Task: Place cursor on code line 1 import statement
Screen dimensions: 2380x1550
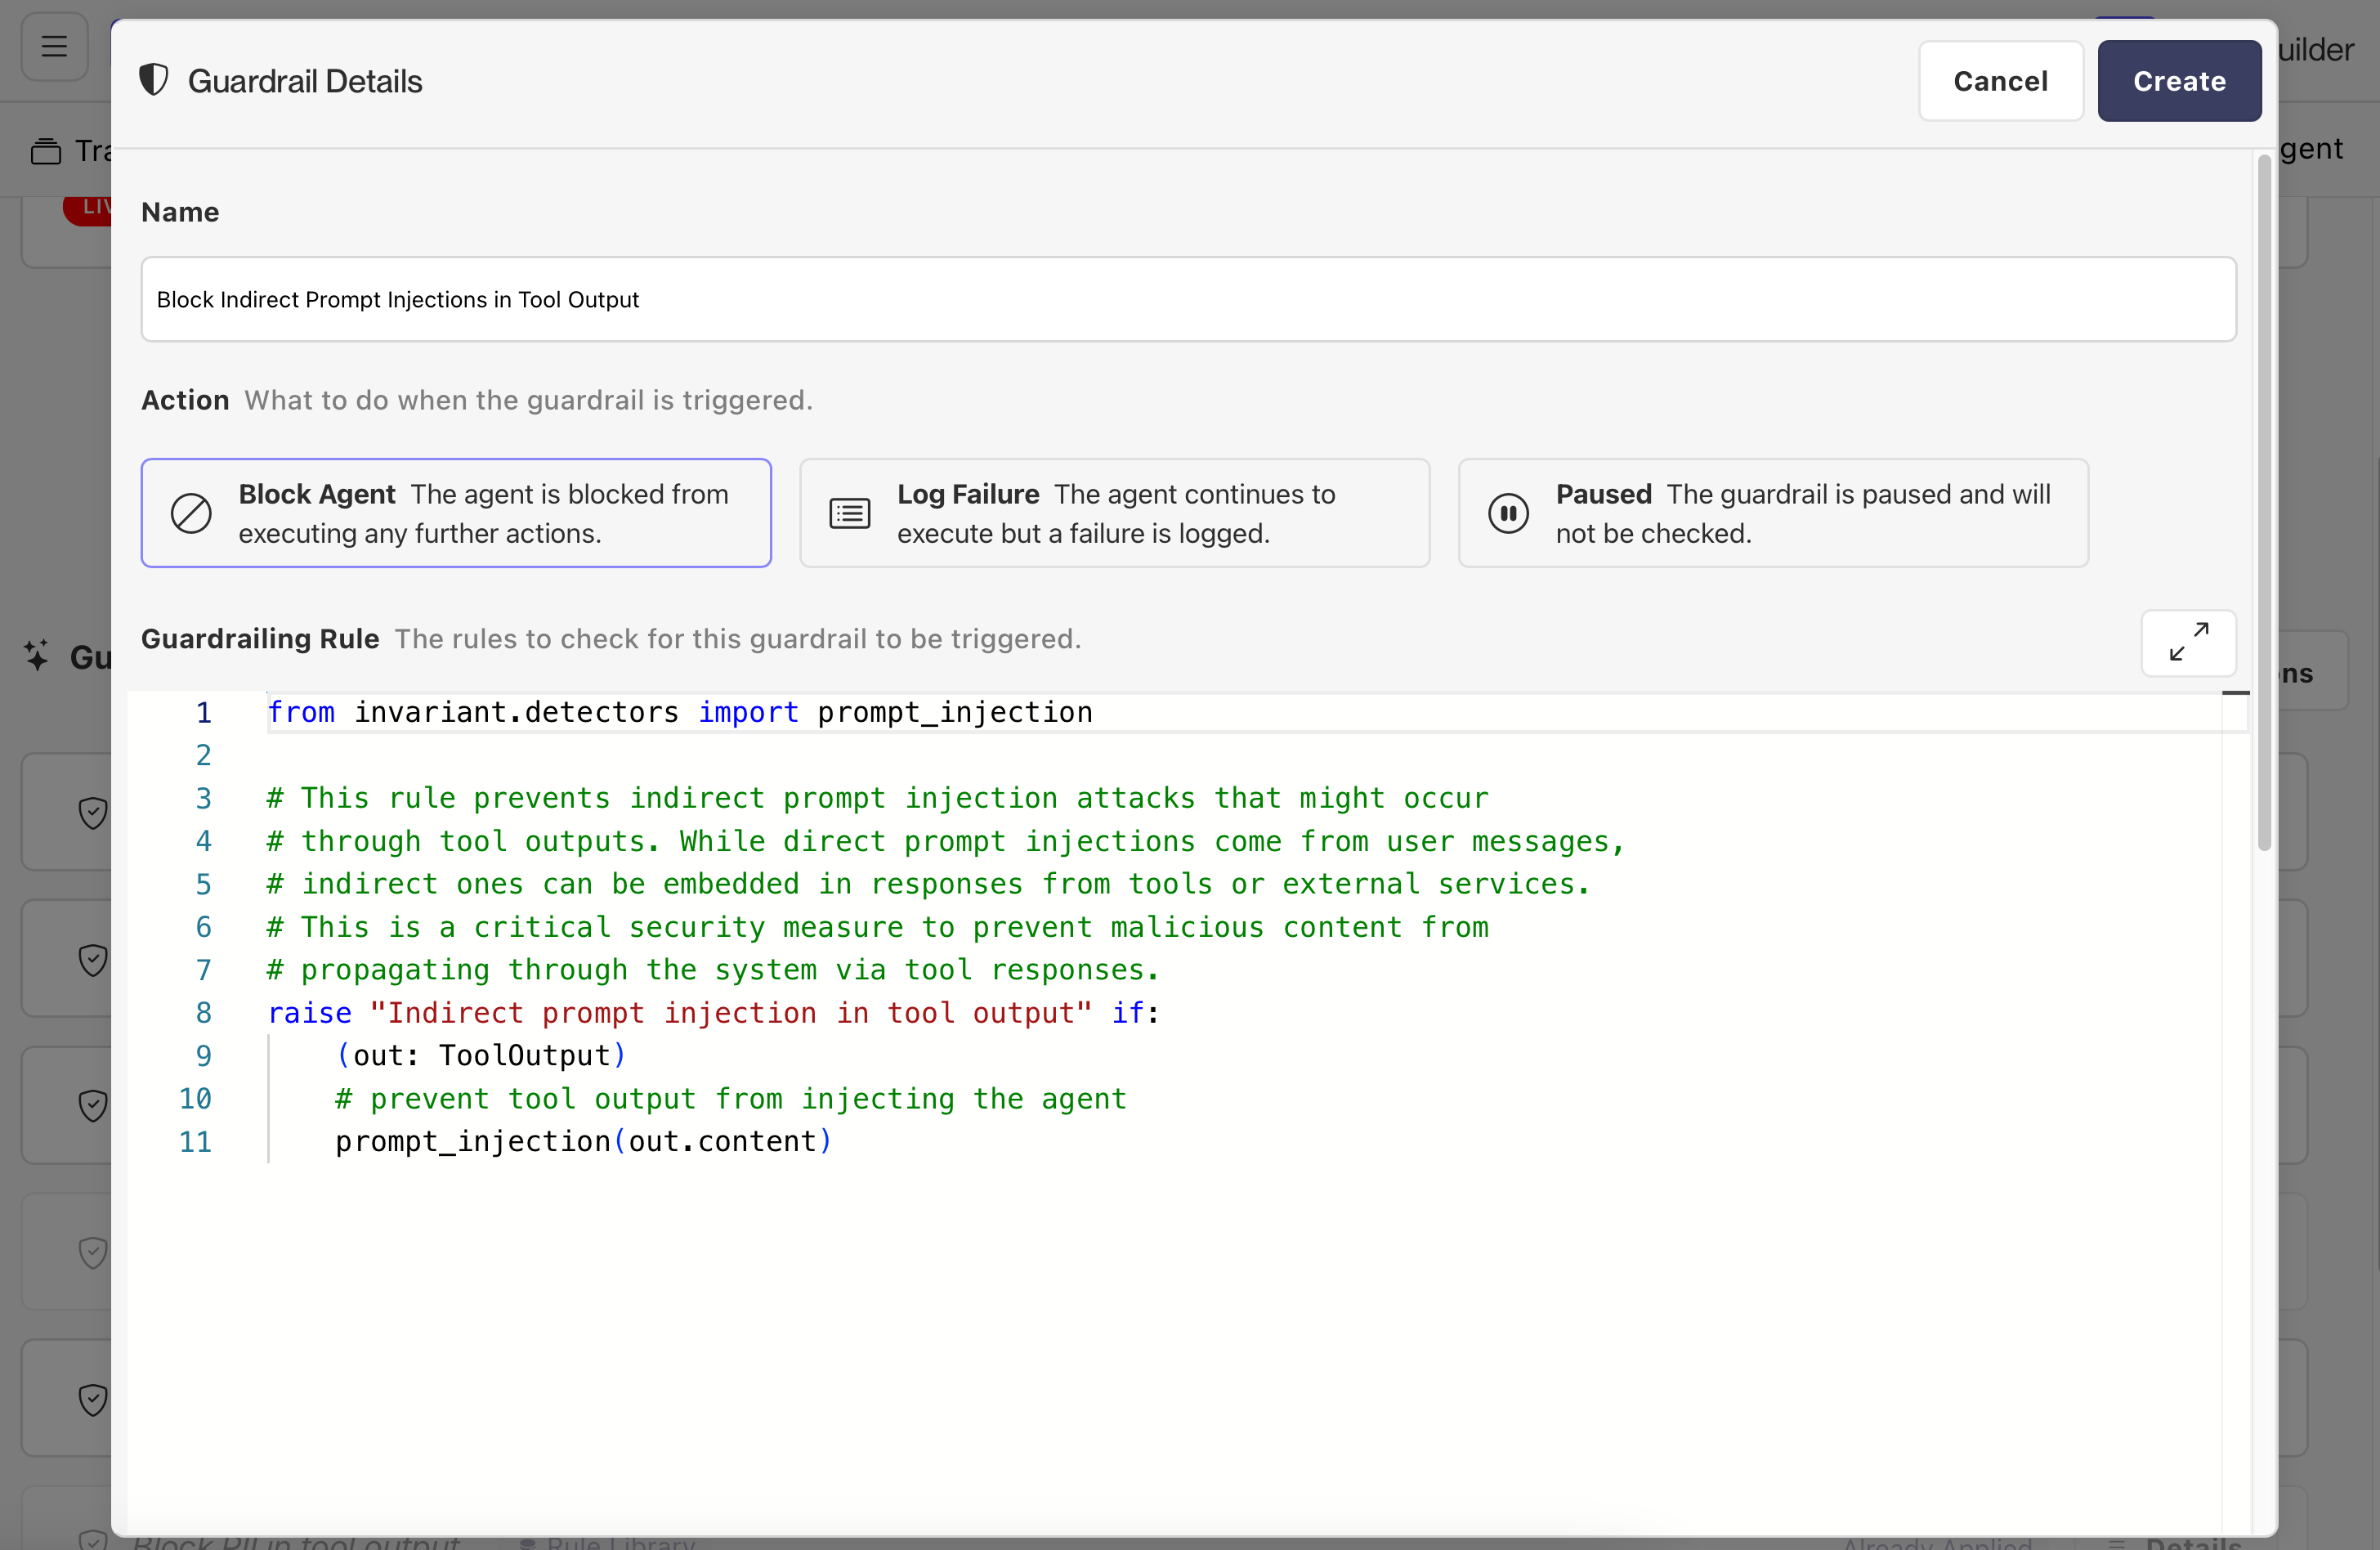Action: coord(680,712)
